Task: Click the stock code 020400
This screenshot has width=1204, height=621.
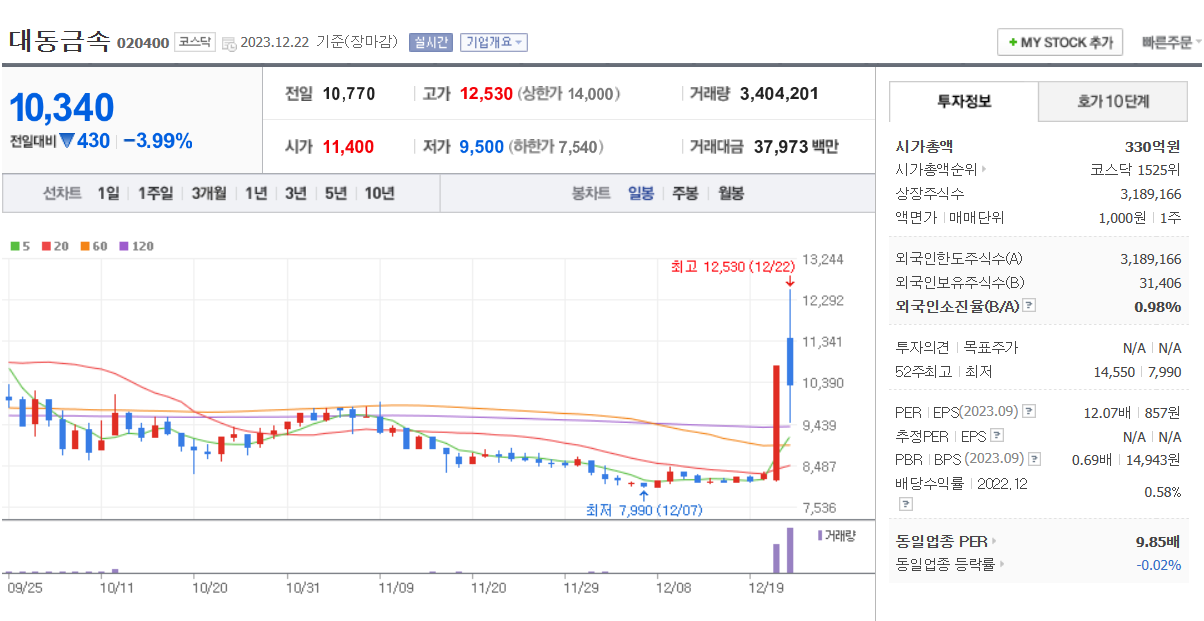Action: [143, 43]
